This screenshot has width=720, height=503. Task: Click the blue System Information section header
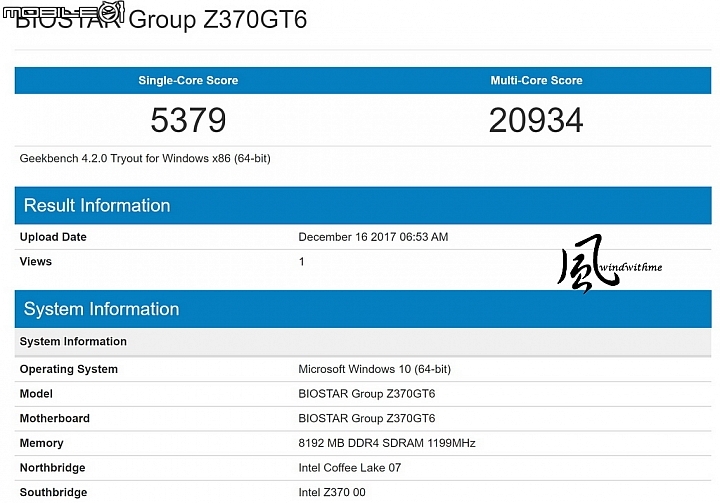[x=363, y=309]
